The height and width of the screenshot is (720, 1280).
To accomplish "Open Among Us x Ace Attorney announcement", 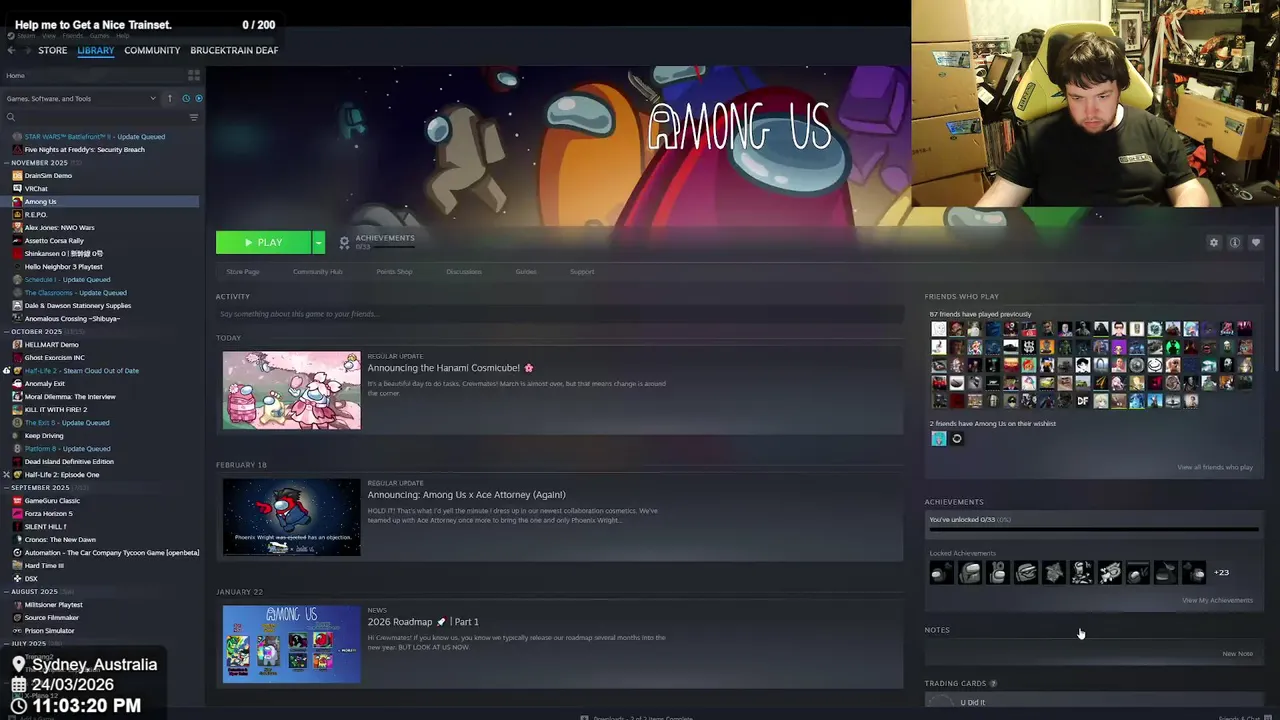I will point(466,494).
